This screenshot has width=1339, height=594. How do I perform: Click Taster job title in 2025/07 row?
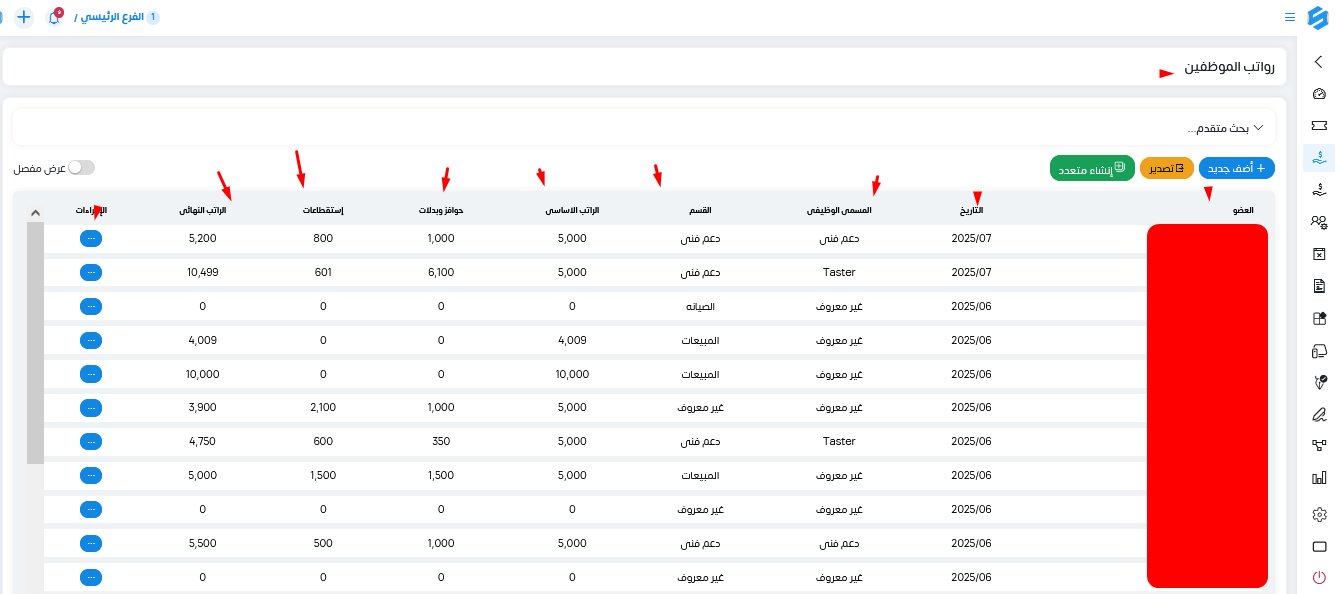(x=839, y=272)
